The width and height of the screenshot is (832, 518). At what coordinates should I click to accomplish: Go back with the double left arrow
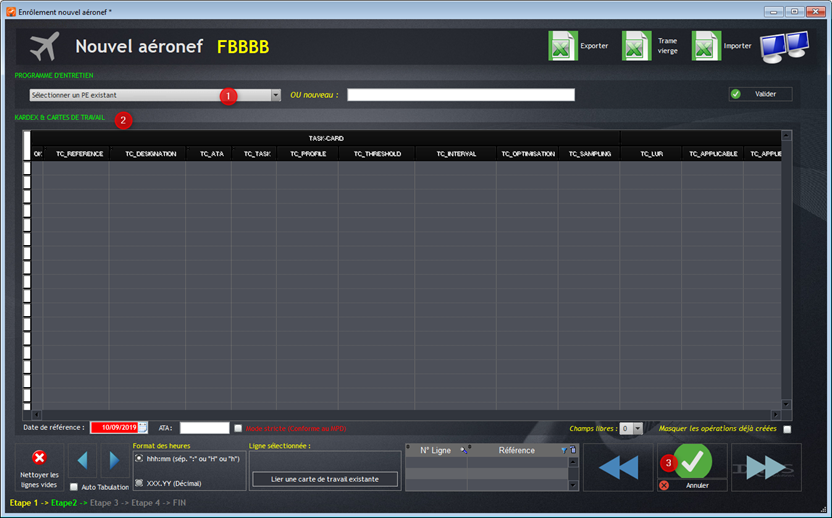click(x=618, y=468)
